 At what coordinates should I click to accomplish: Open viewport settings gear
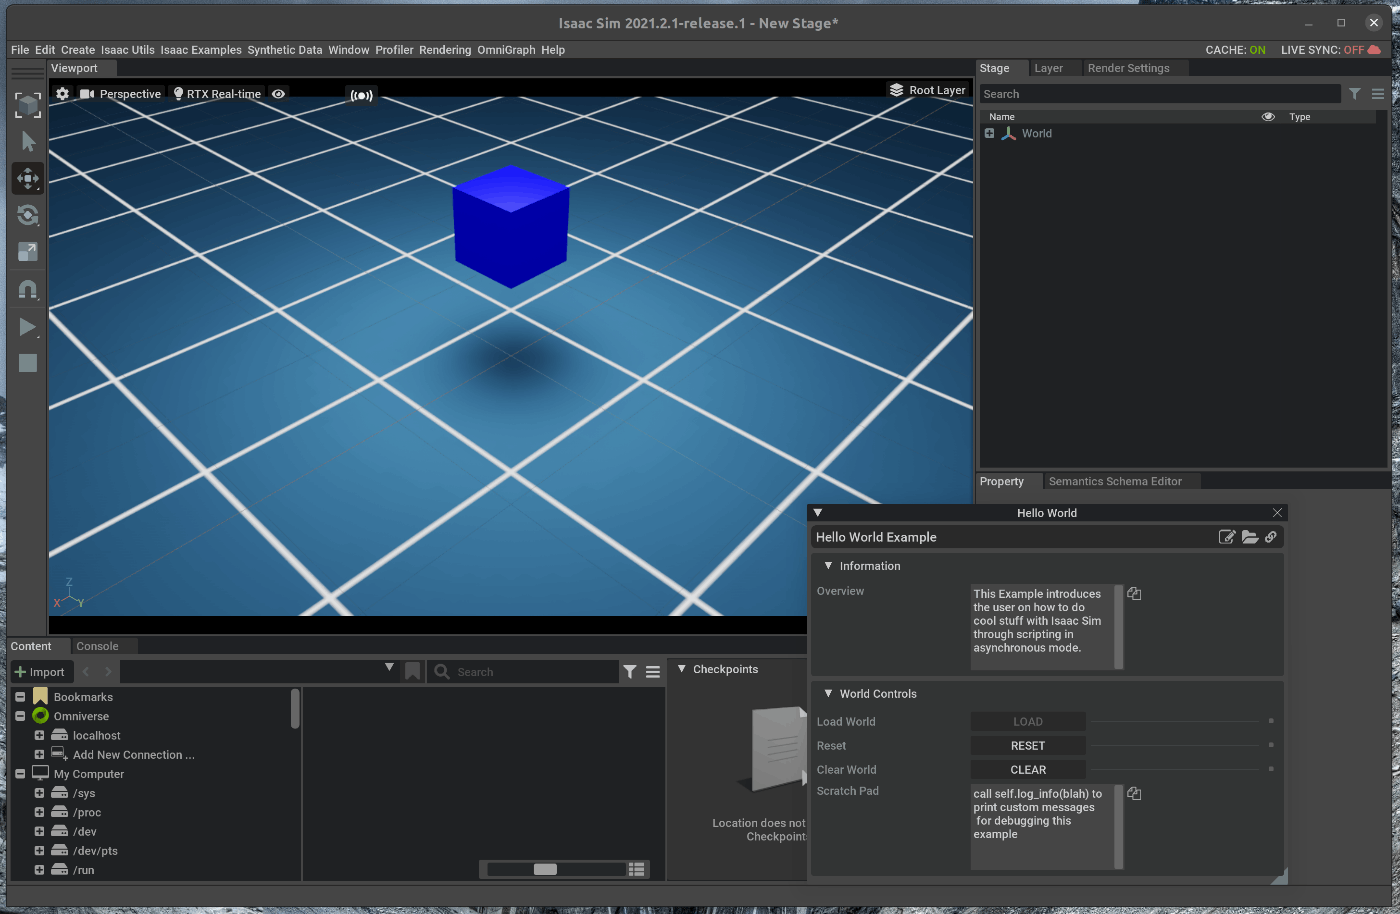point(63,93)
